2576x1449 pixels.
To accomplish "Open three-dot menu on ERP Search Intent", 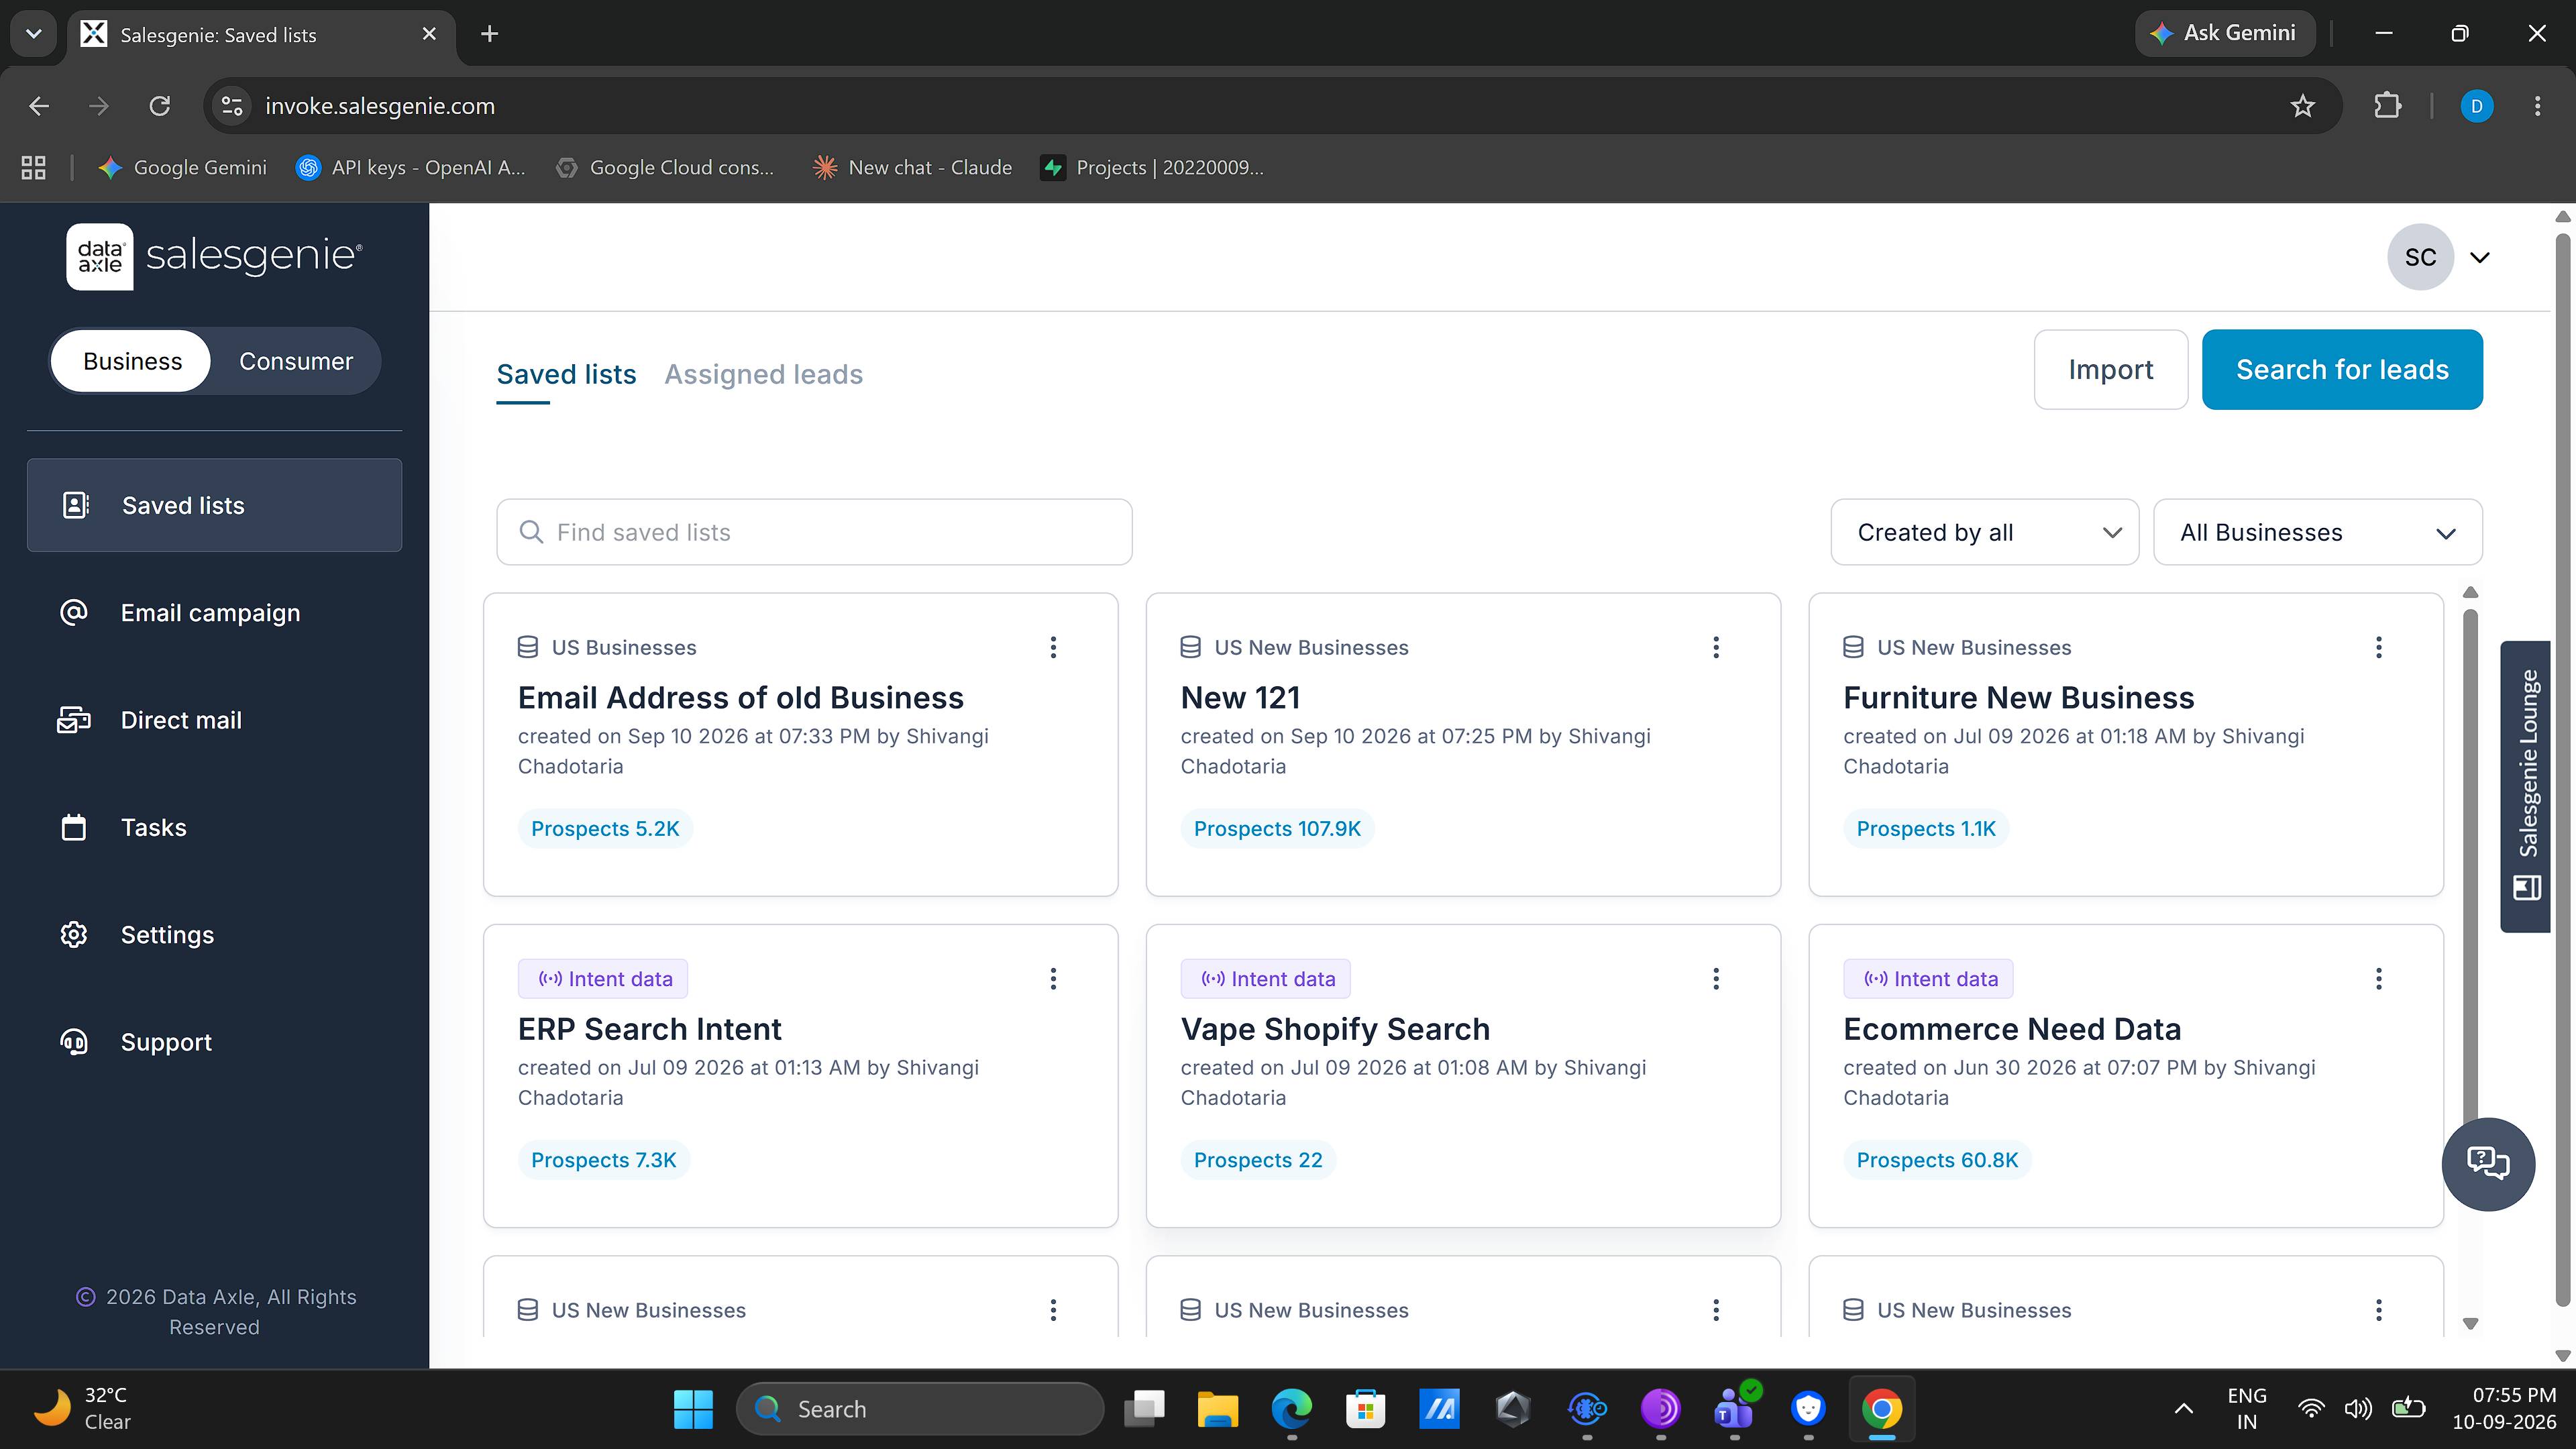I will [x=1053, y=978].
